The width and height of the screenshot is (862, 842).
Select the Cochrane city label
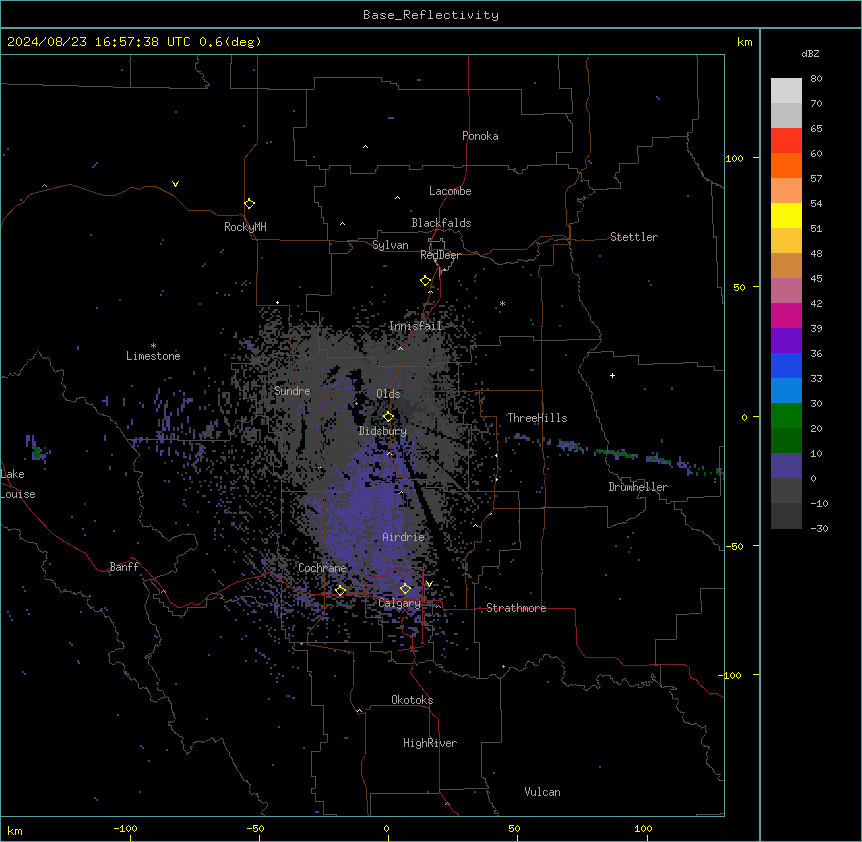pos(322,568)
